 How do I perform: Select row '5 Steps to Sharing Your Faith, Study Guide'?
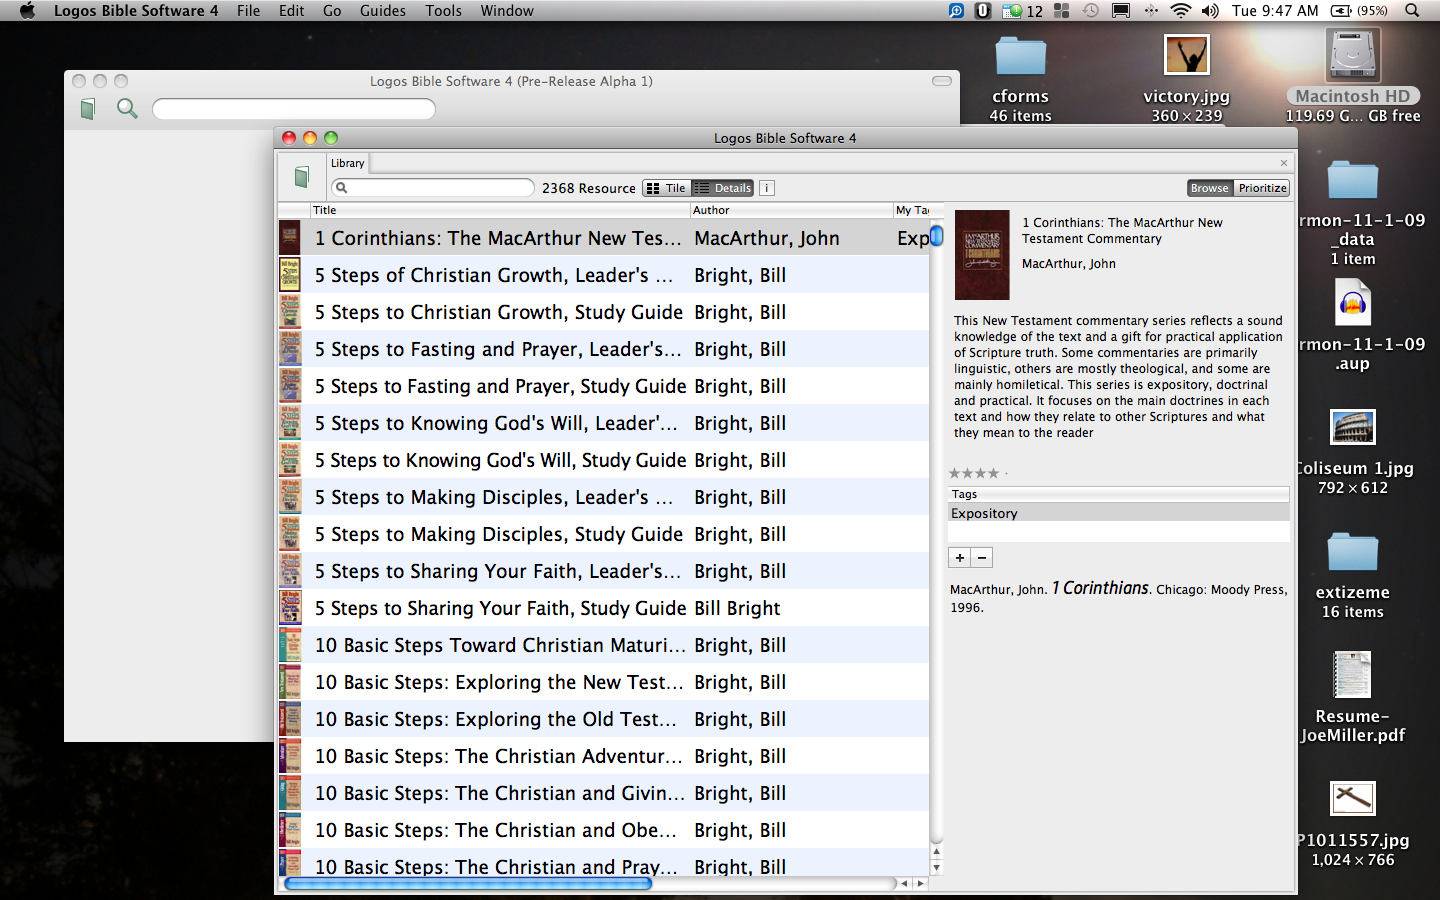(x=604, y=608)
